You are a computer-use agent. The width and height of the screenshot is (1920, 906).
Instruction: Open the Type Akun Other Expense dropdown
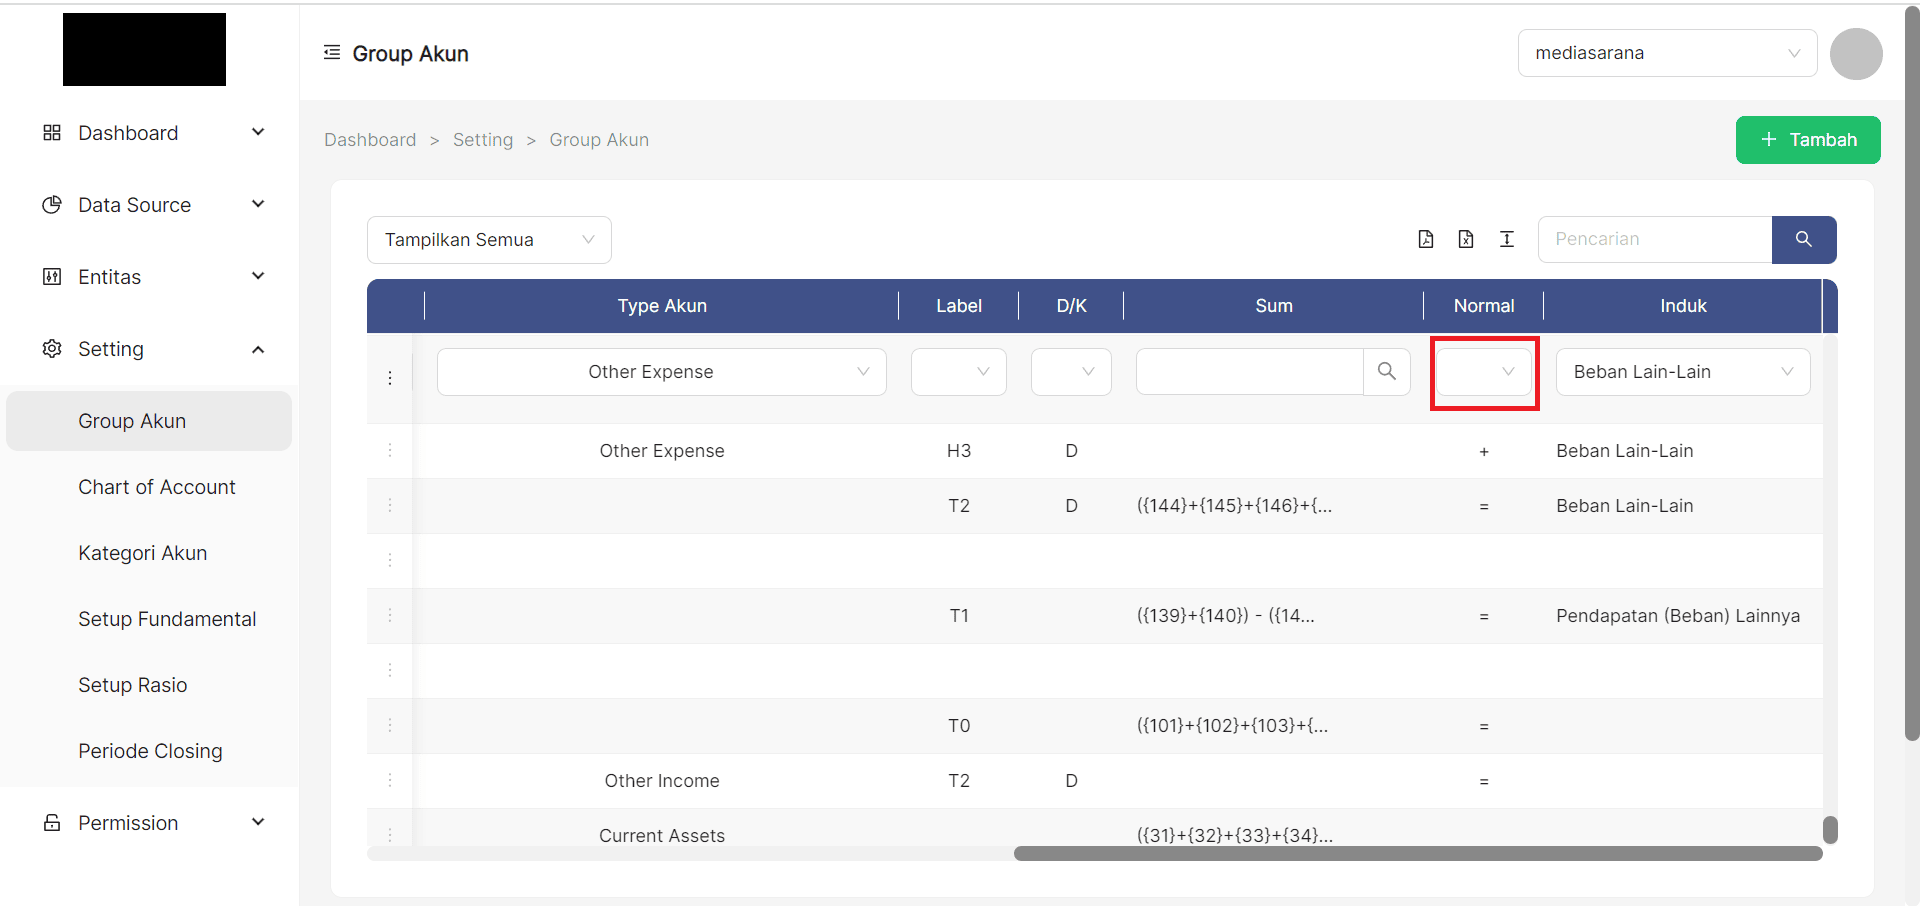[661, 372]
